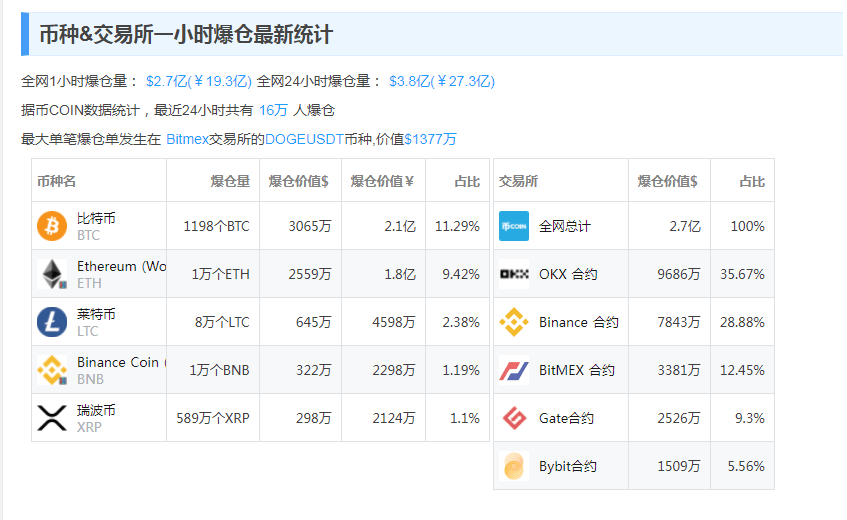
Task: Click the 589万个XRP liquidation amount
Action: point(213,418)
